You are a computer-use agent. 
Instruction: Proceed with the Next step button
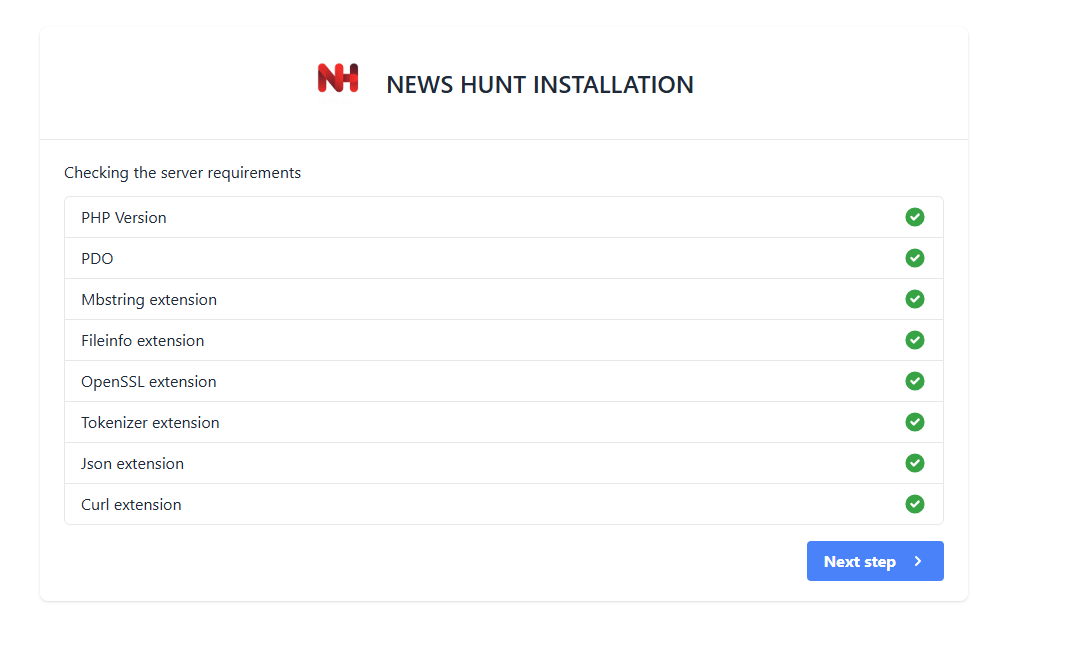[x=875, y=561]
